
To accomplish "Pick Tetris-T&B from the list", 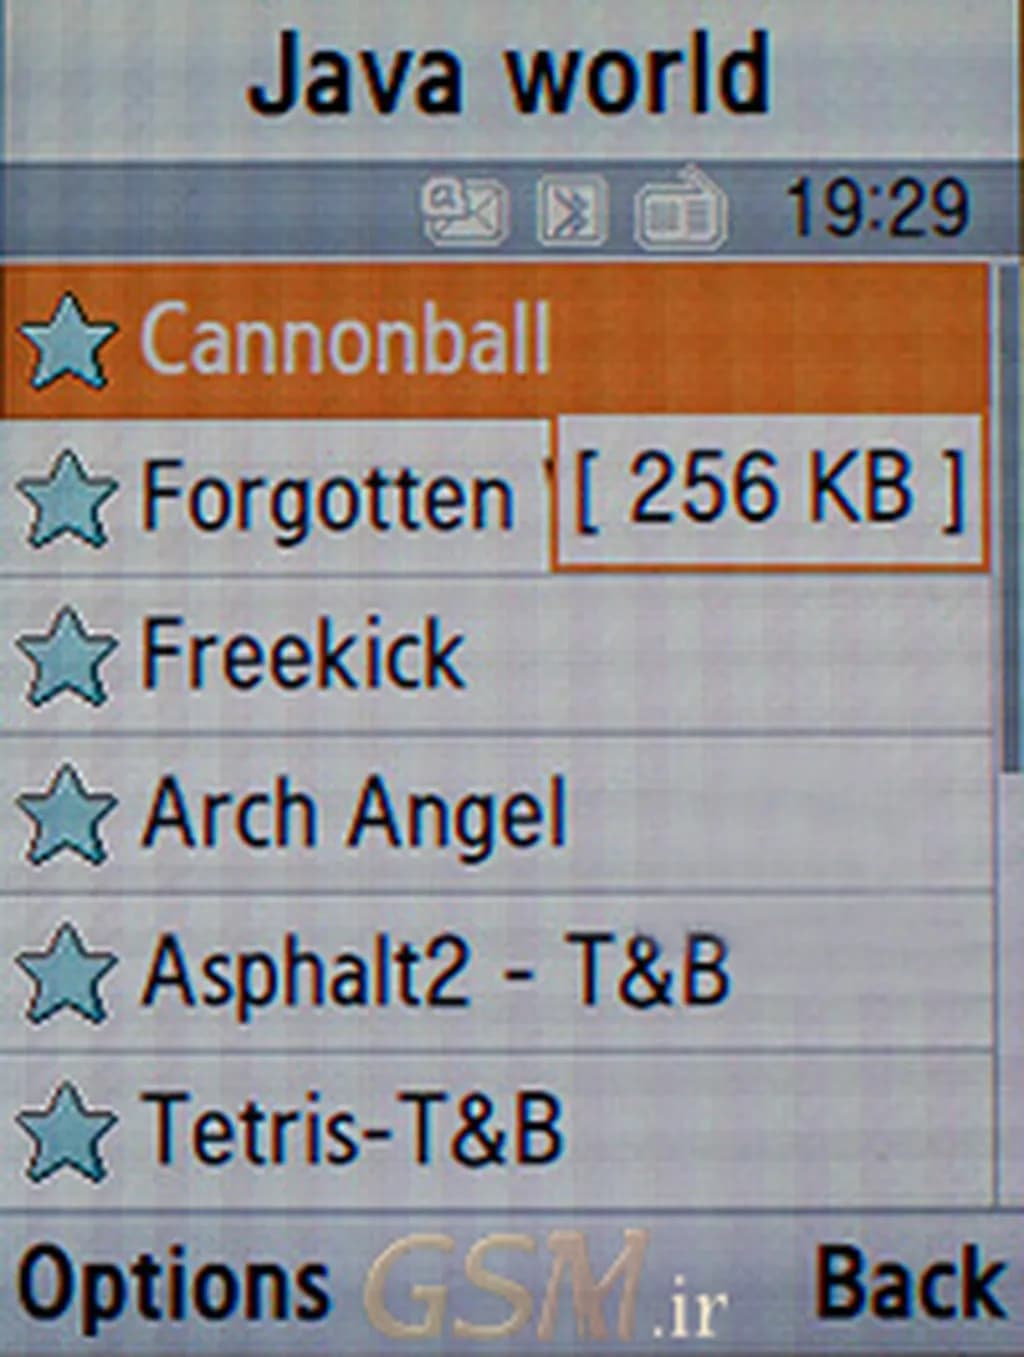I will coord(496,1132).
